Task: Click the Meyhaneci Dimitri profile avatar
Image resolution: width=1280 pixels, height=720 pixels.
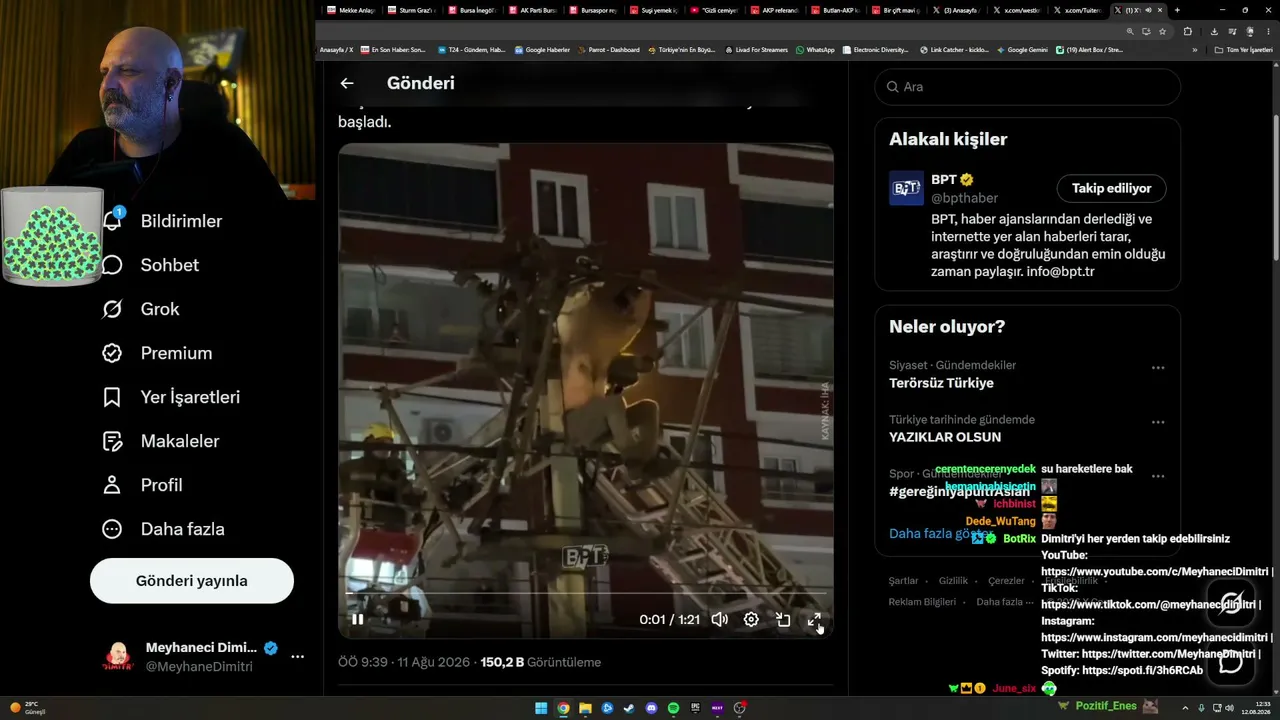Action: tap(118, 657)
